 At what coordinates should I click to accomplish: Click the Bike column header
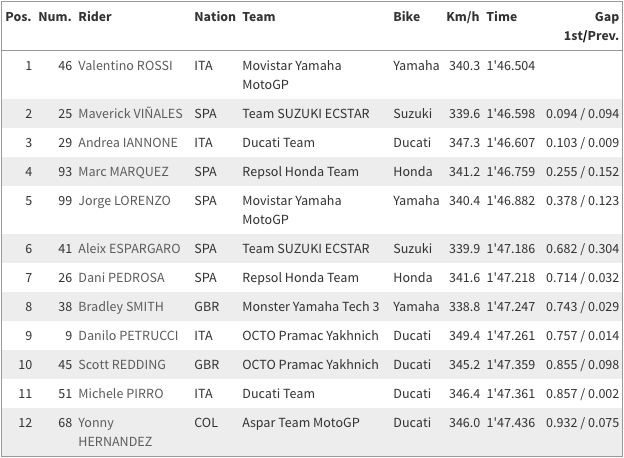(x=407, y=16)
